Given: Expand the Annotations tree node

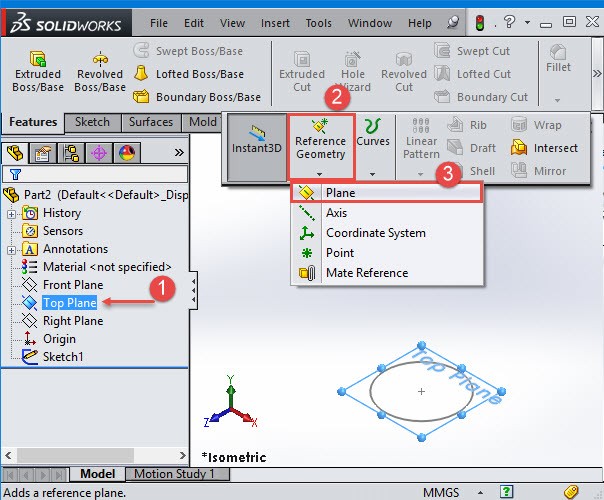Looking at the screenshot, I should point(12,250).
